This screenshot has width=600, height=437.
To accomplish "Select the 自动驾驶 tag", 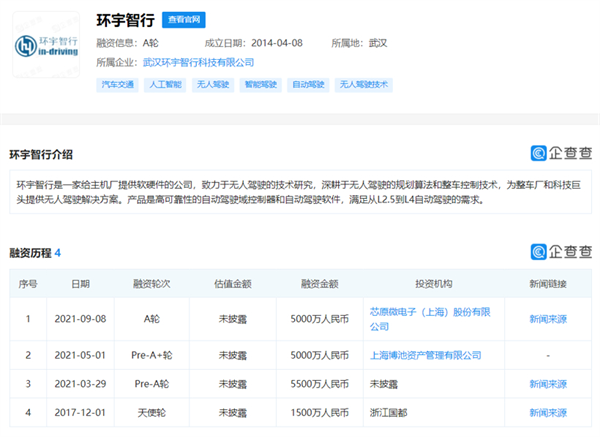I will pyautogui.click(x=308, y=85).
